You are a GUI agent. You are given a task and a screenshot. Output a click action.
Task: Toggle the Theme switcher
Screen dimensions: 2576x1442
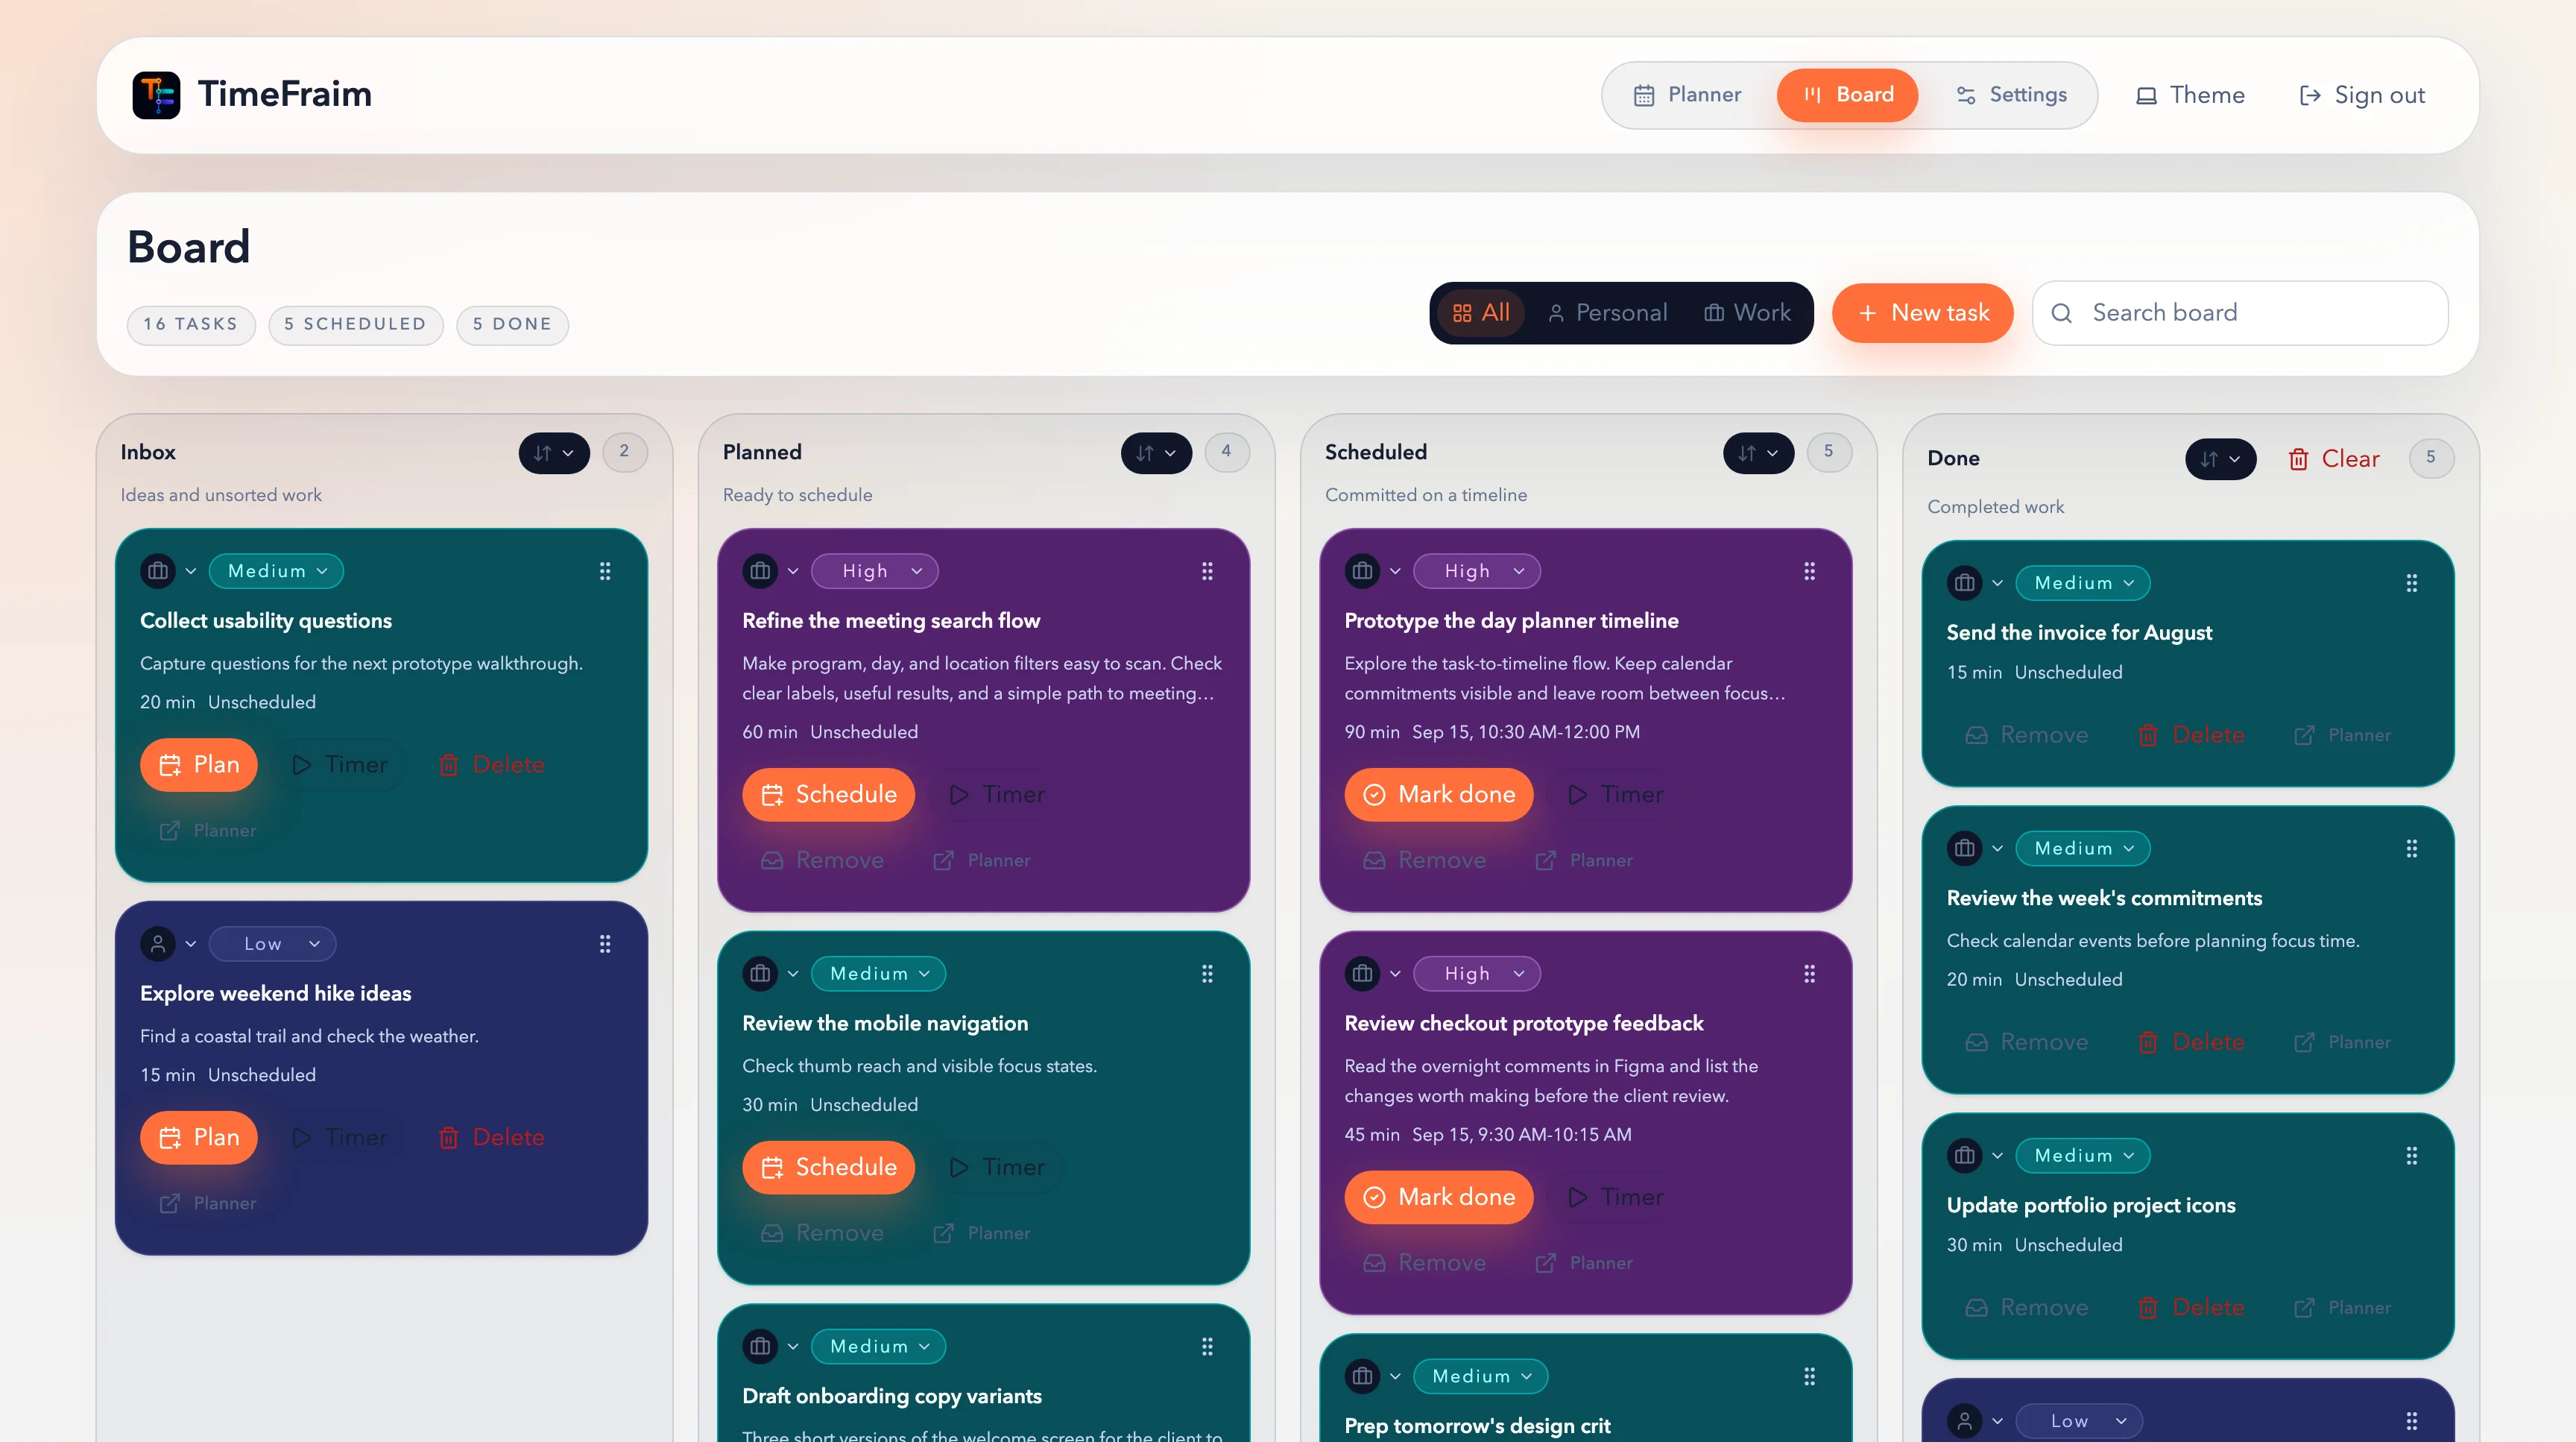[2191, 95]
